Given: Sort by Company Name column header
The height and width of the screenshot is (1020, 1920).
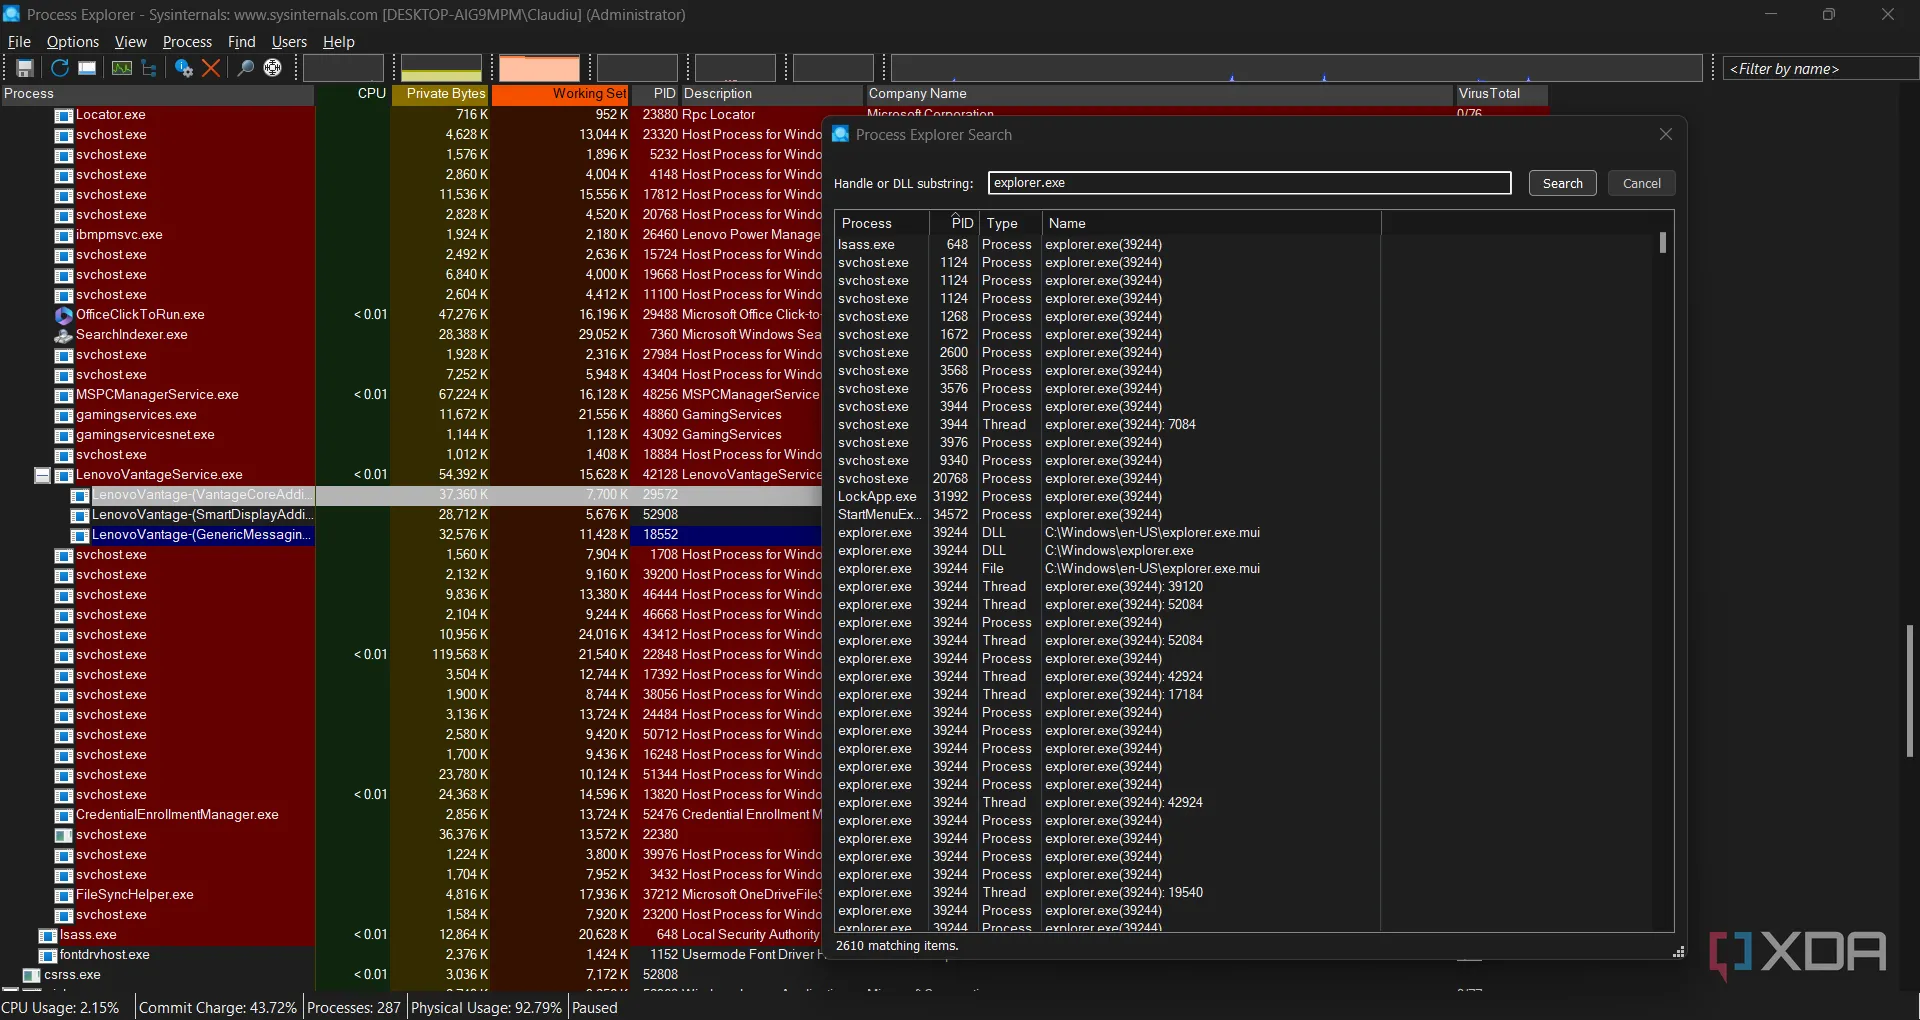Looking at the screenshot, I should coord(1160,94).
